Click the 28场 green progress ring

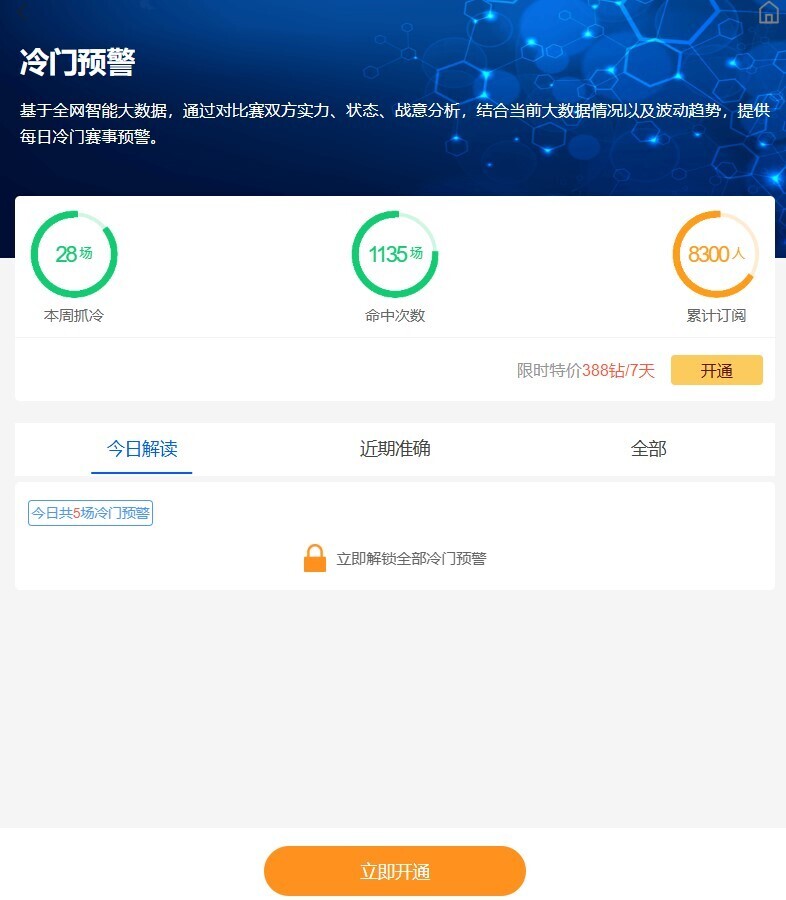click(74, 254)
